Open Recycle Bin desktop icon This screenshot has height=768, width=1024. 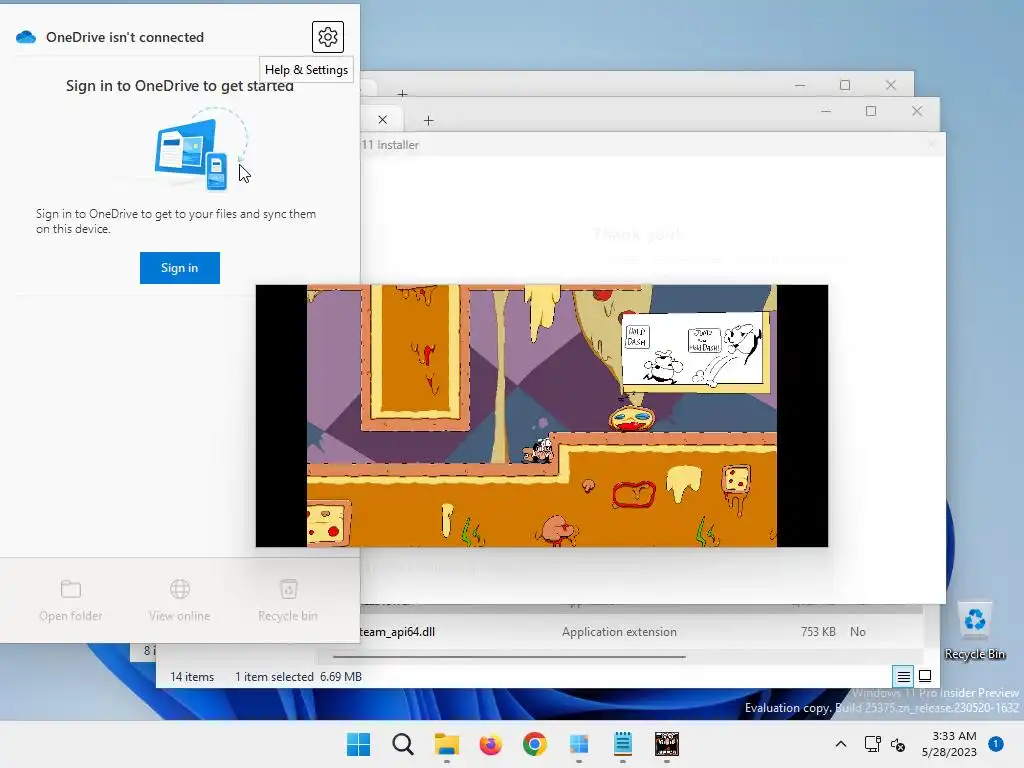[974, 631]
